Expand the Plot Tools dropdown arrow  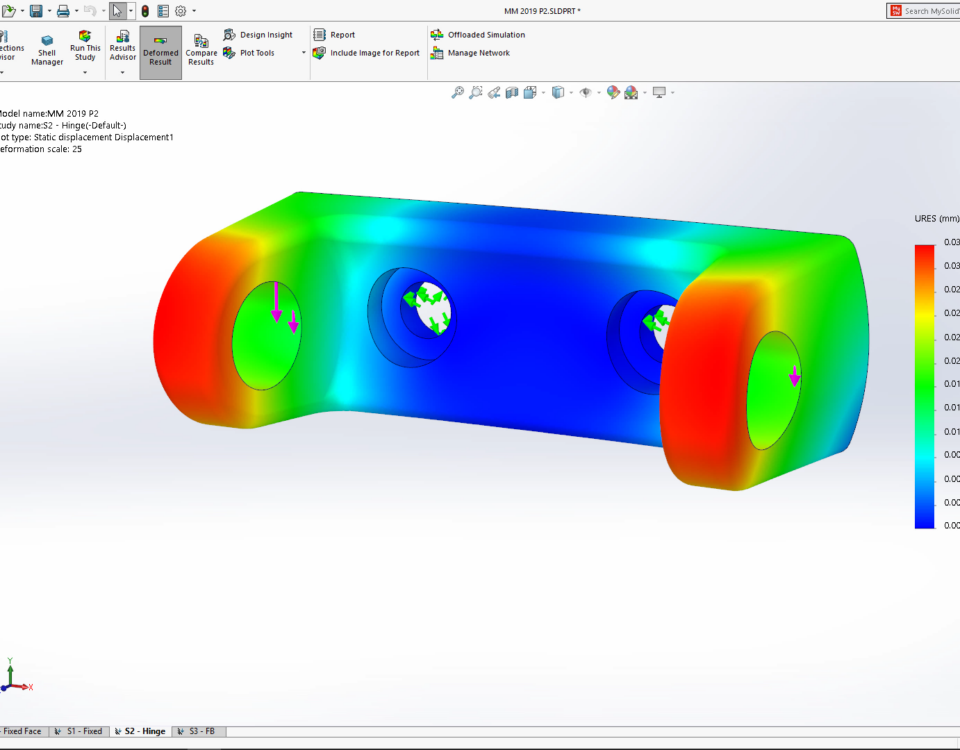click(304, 52)
